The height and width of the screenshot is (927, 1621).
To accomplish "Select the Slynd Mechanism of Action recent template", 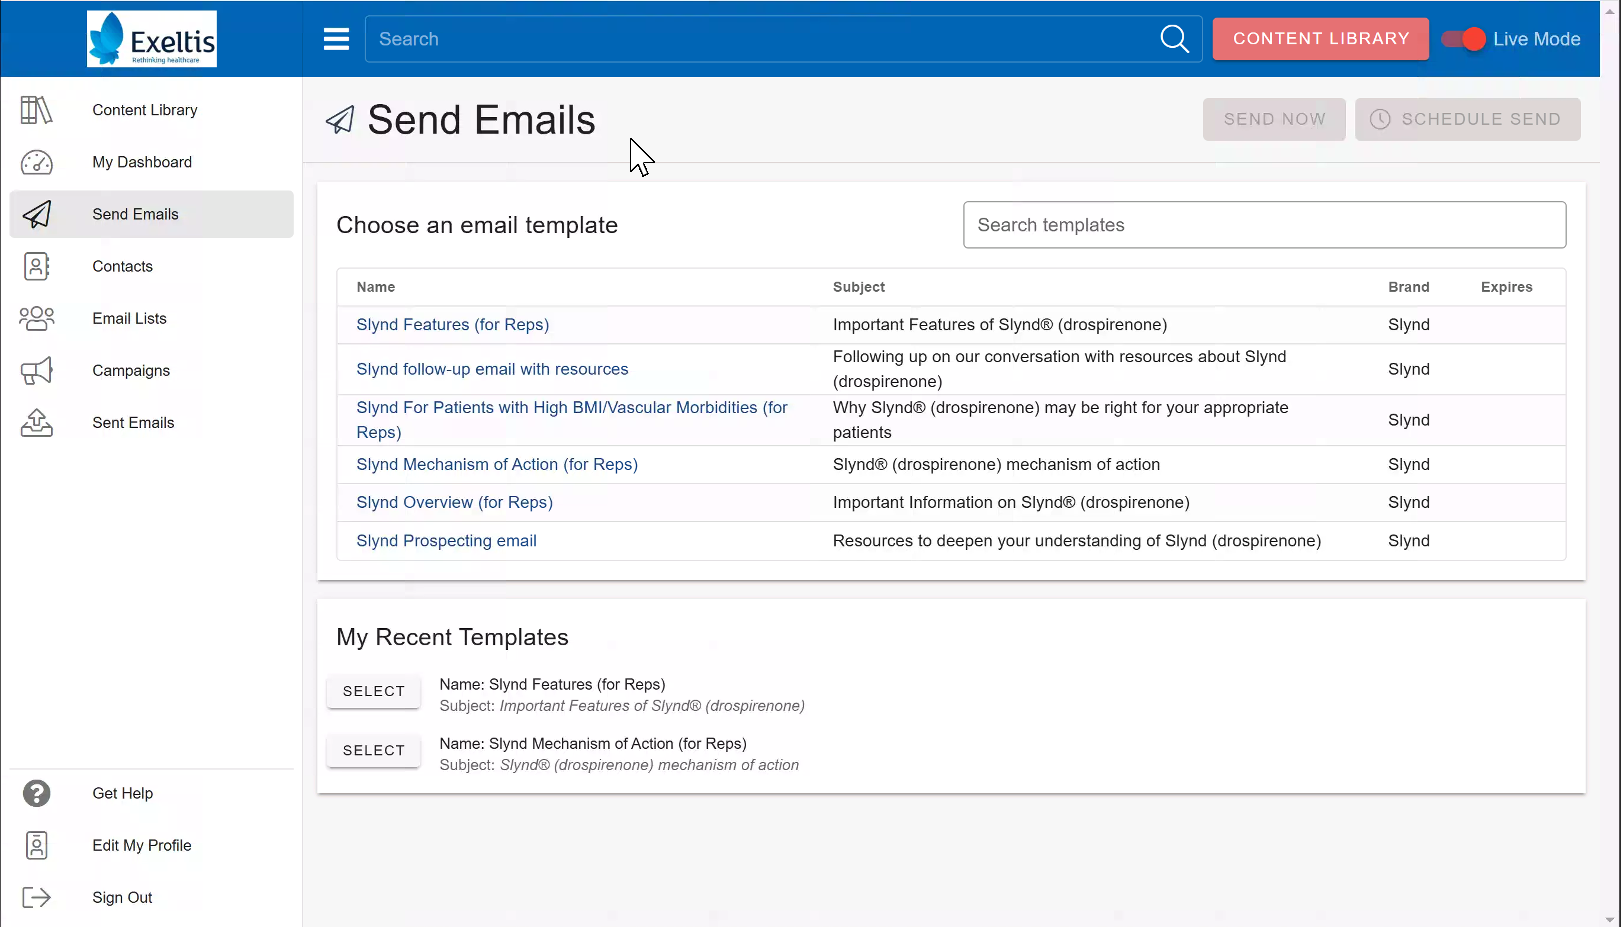I will 373,750.
